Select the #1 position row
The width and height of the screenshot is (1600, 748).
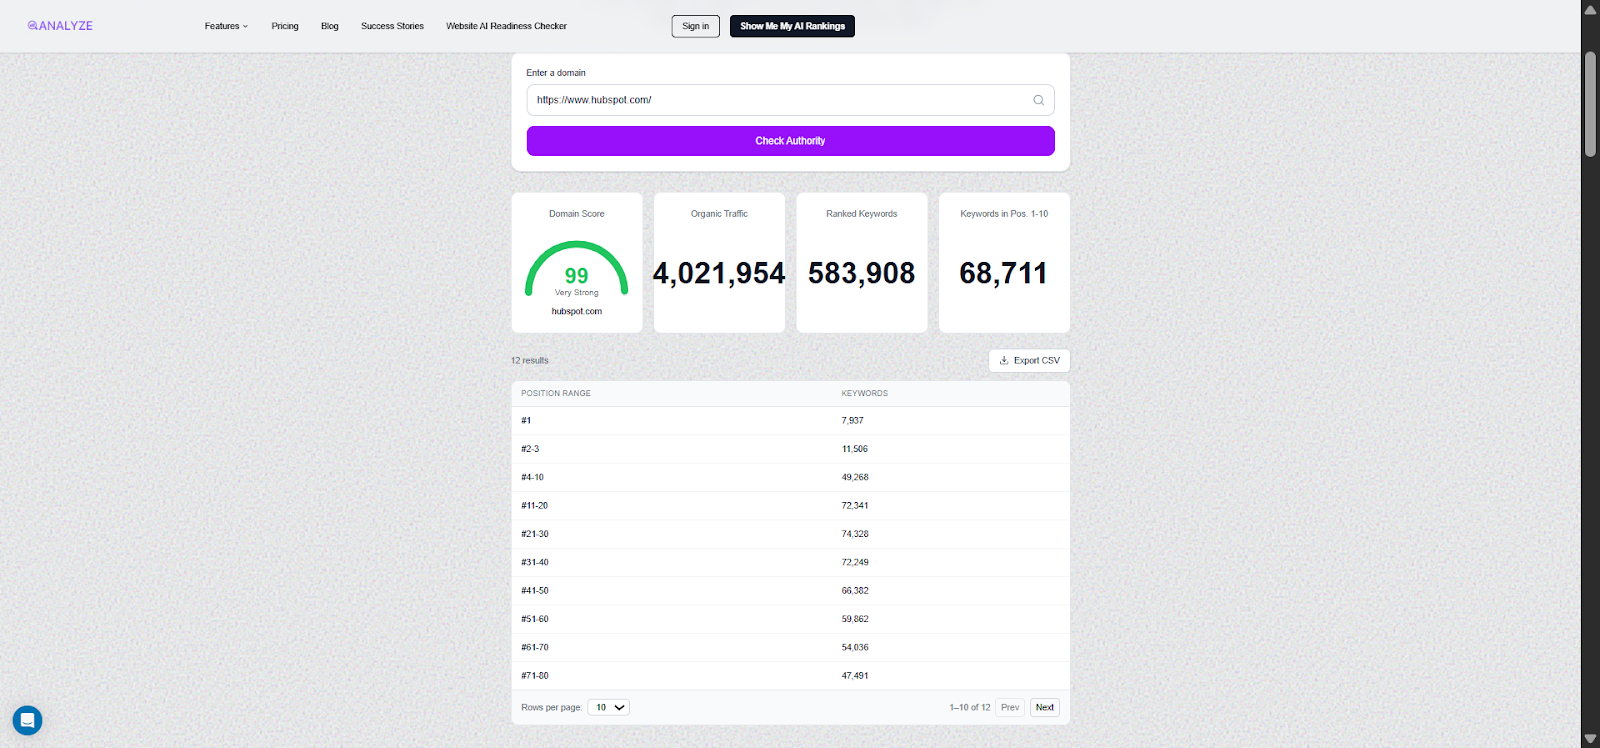pos(790,421)
